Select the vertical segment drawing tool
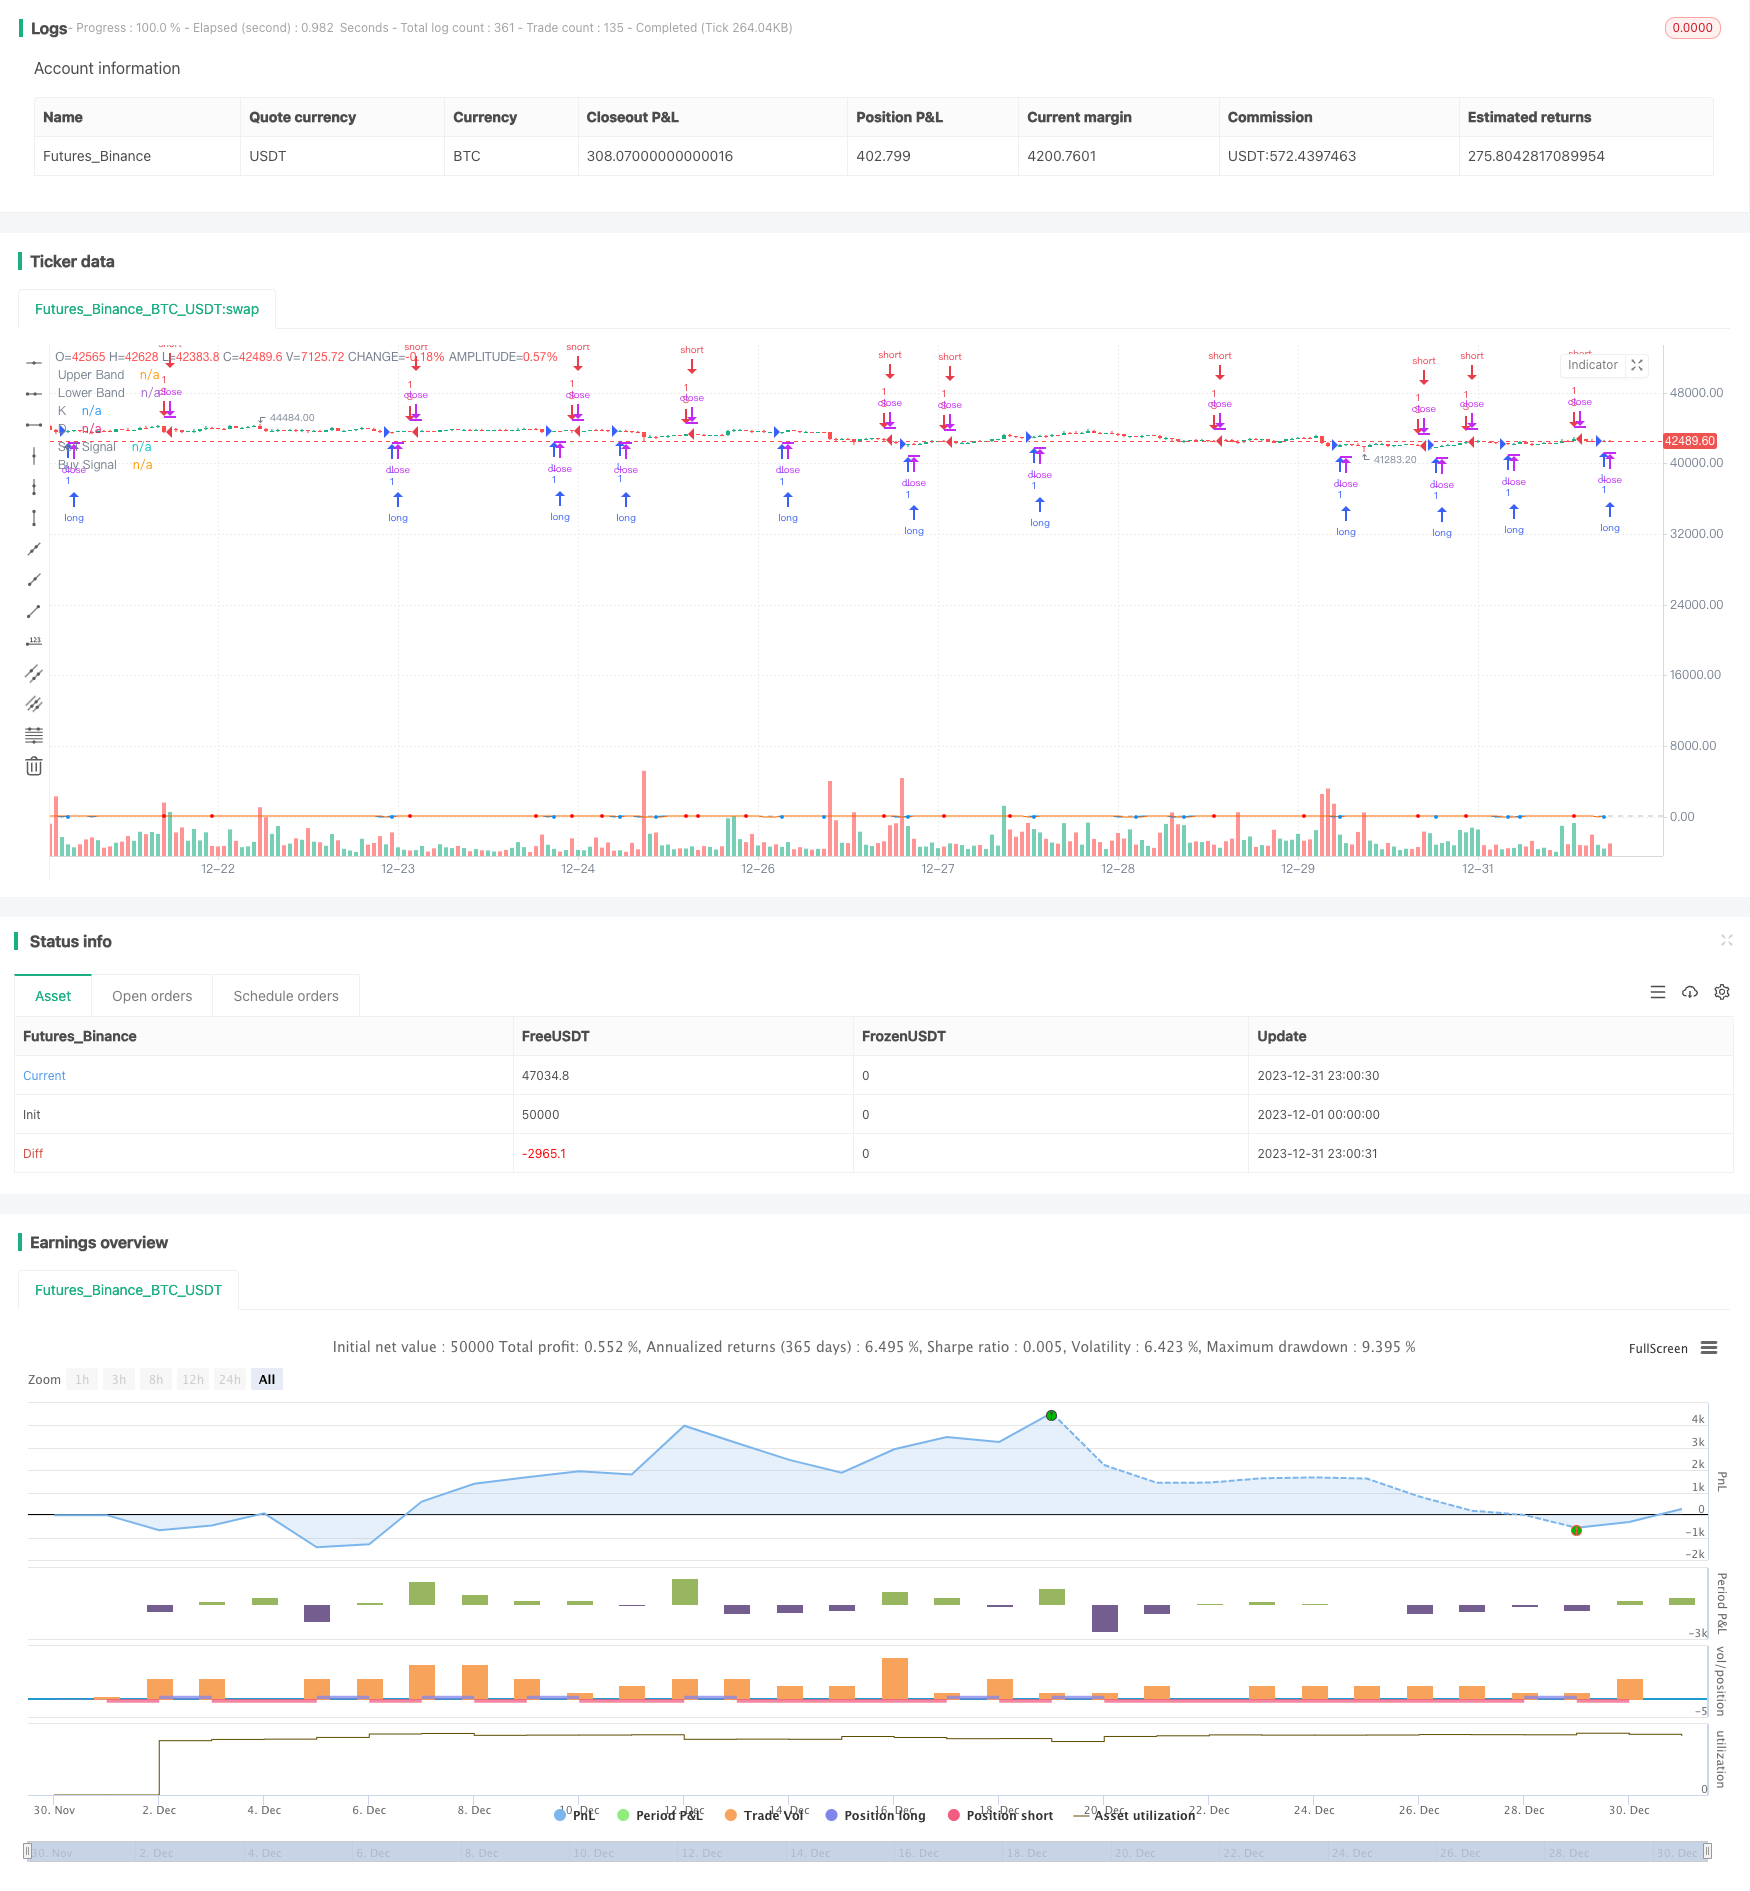 [34, 518]
